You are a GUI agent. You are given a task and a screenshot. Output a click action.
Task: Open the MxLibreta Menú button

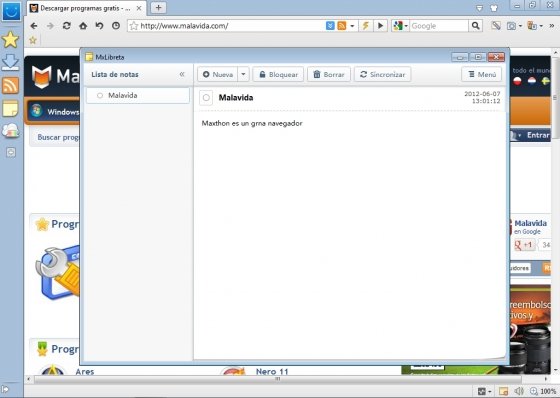point(482,74)
